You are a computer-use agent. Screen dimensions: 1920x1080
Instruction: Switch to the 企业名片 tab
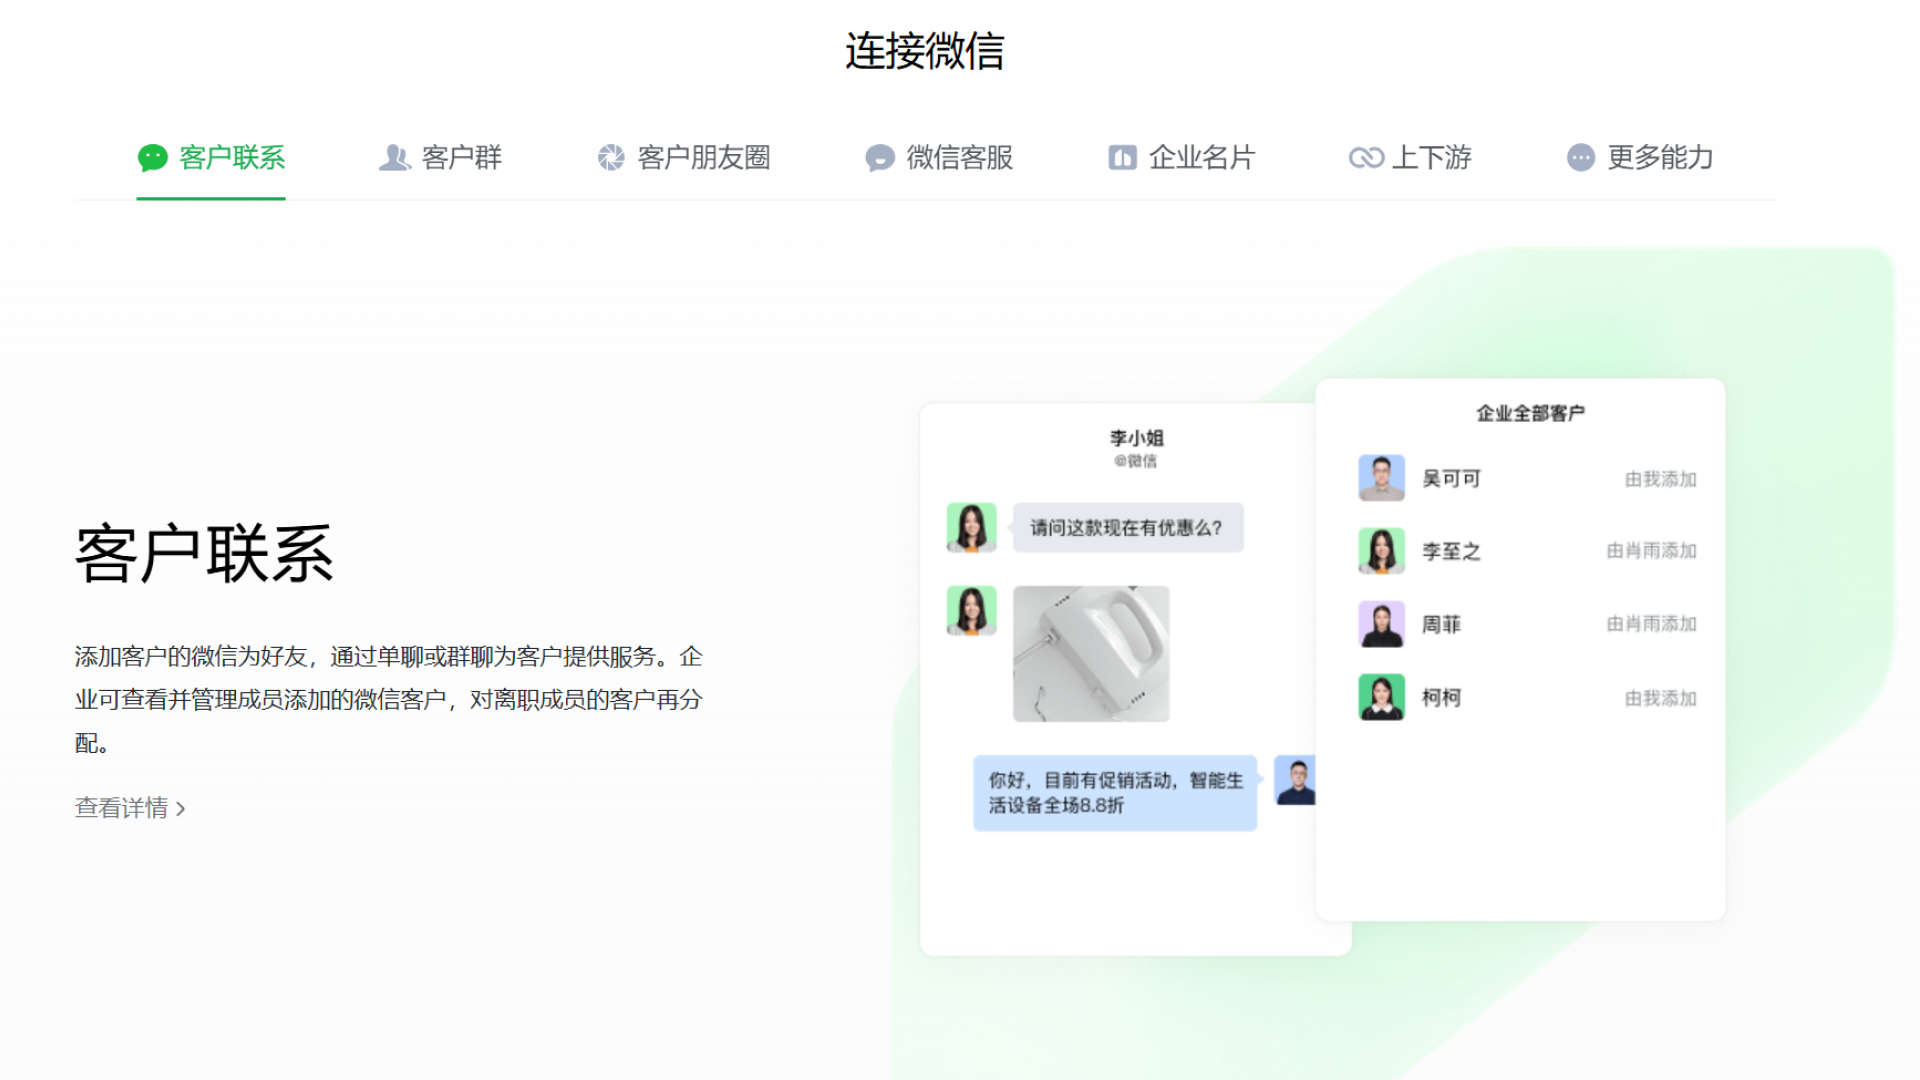pos(1204,157)
